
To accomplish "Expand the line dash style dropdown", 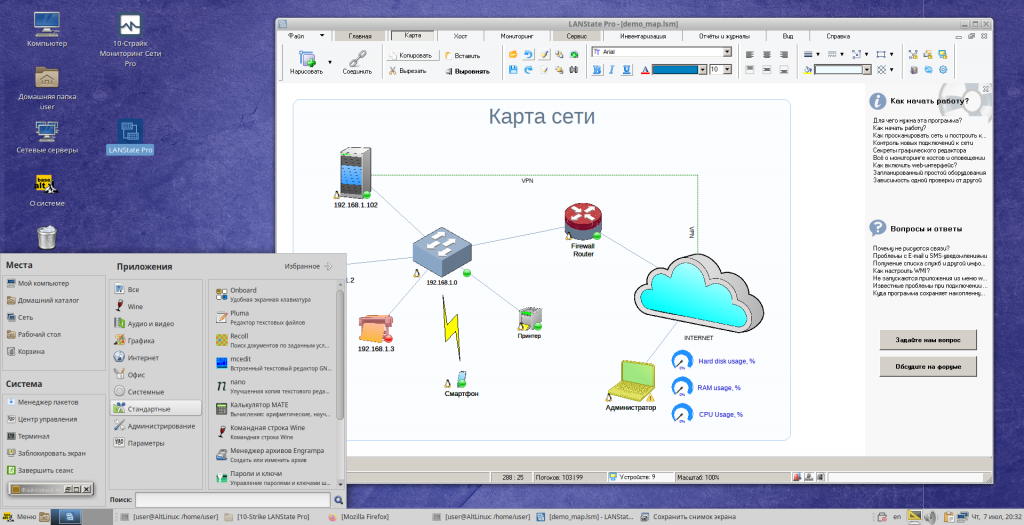I will (842, 54).
